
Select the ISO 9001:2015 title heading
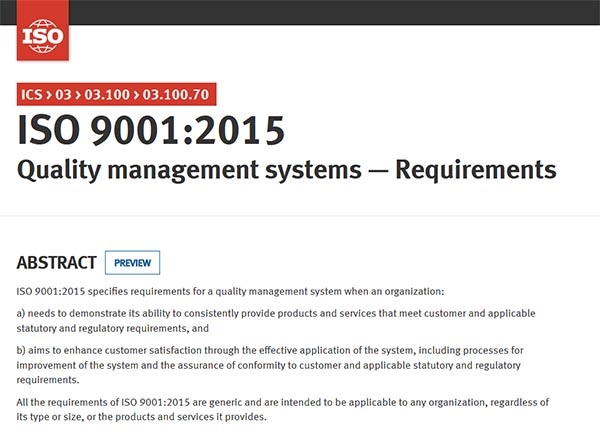pos(151,131)
